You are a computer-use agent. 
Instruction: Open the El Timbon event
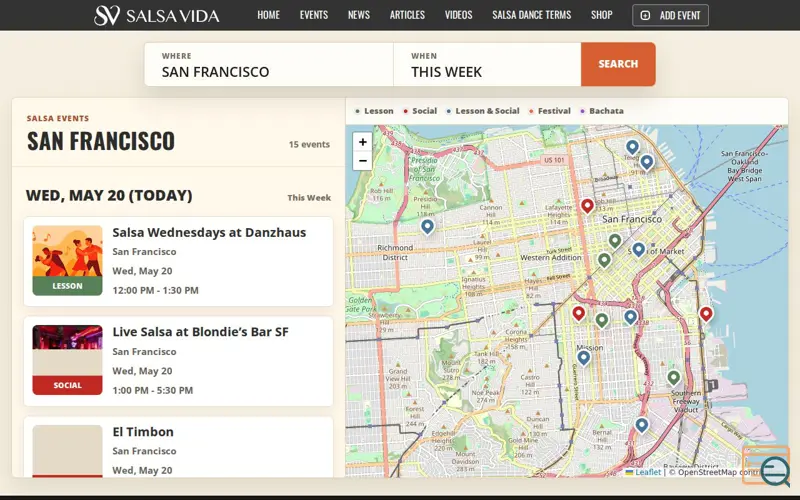click(143, 432)
